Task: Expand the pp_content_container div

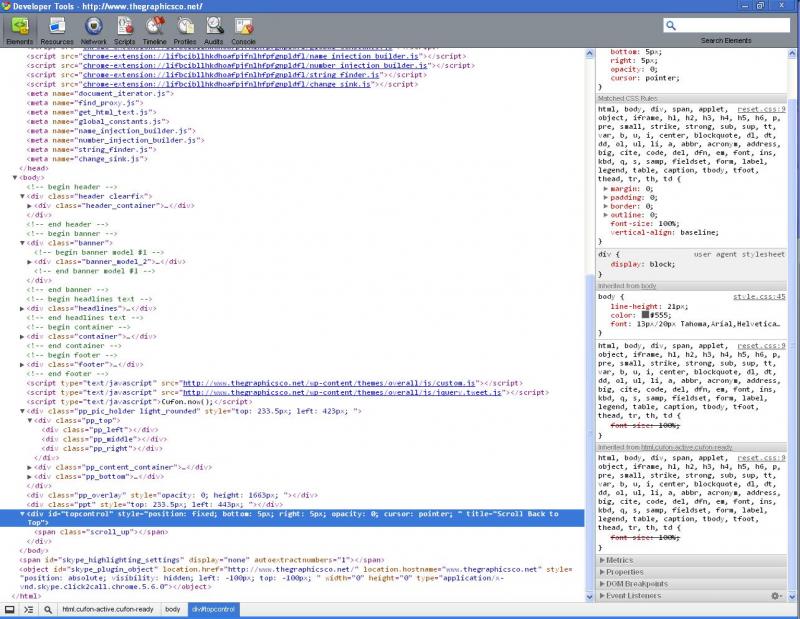Action: tap(30, 467)
